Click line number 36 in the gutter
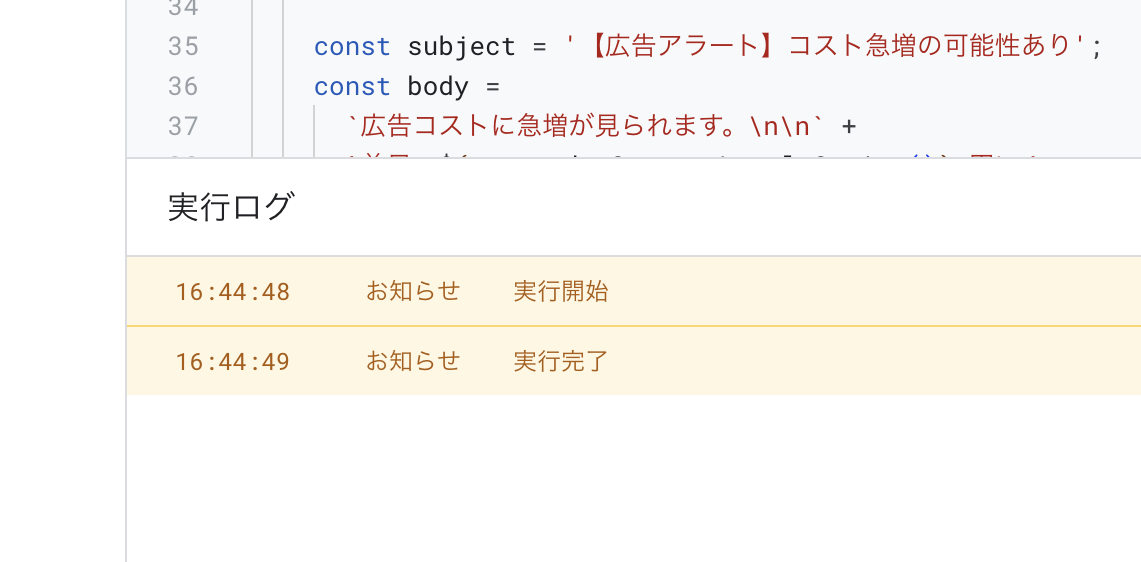The image size is (1141, 562). 183,87
